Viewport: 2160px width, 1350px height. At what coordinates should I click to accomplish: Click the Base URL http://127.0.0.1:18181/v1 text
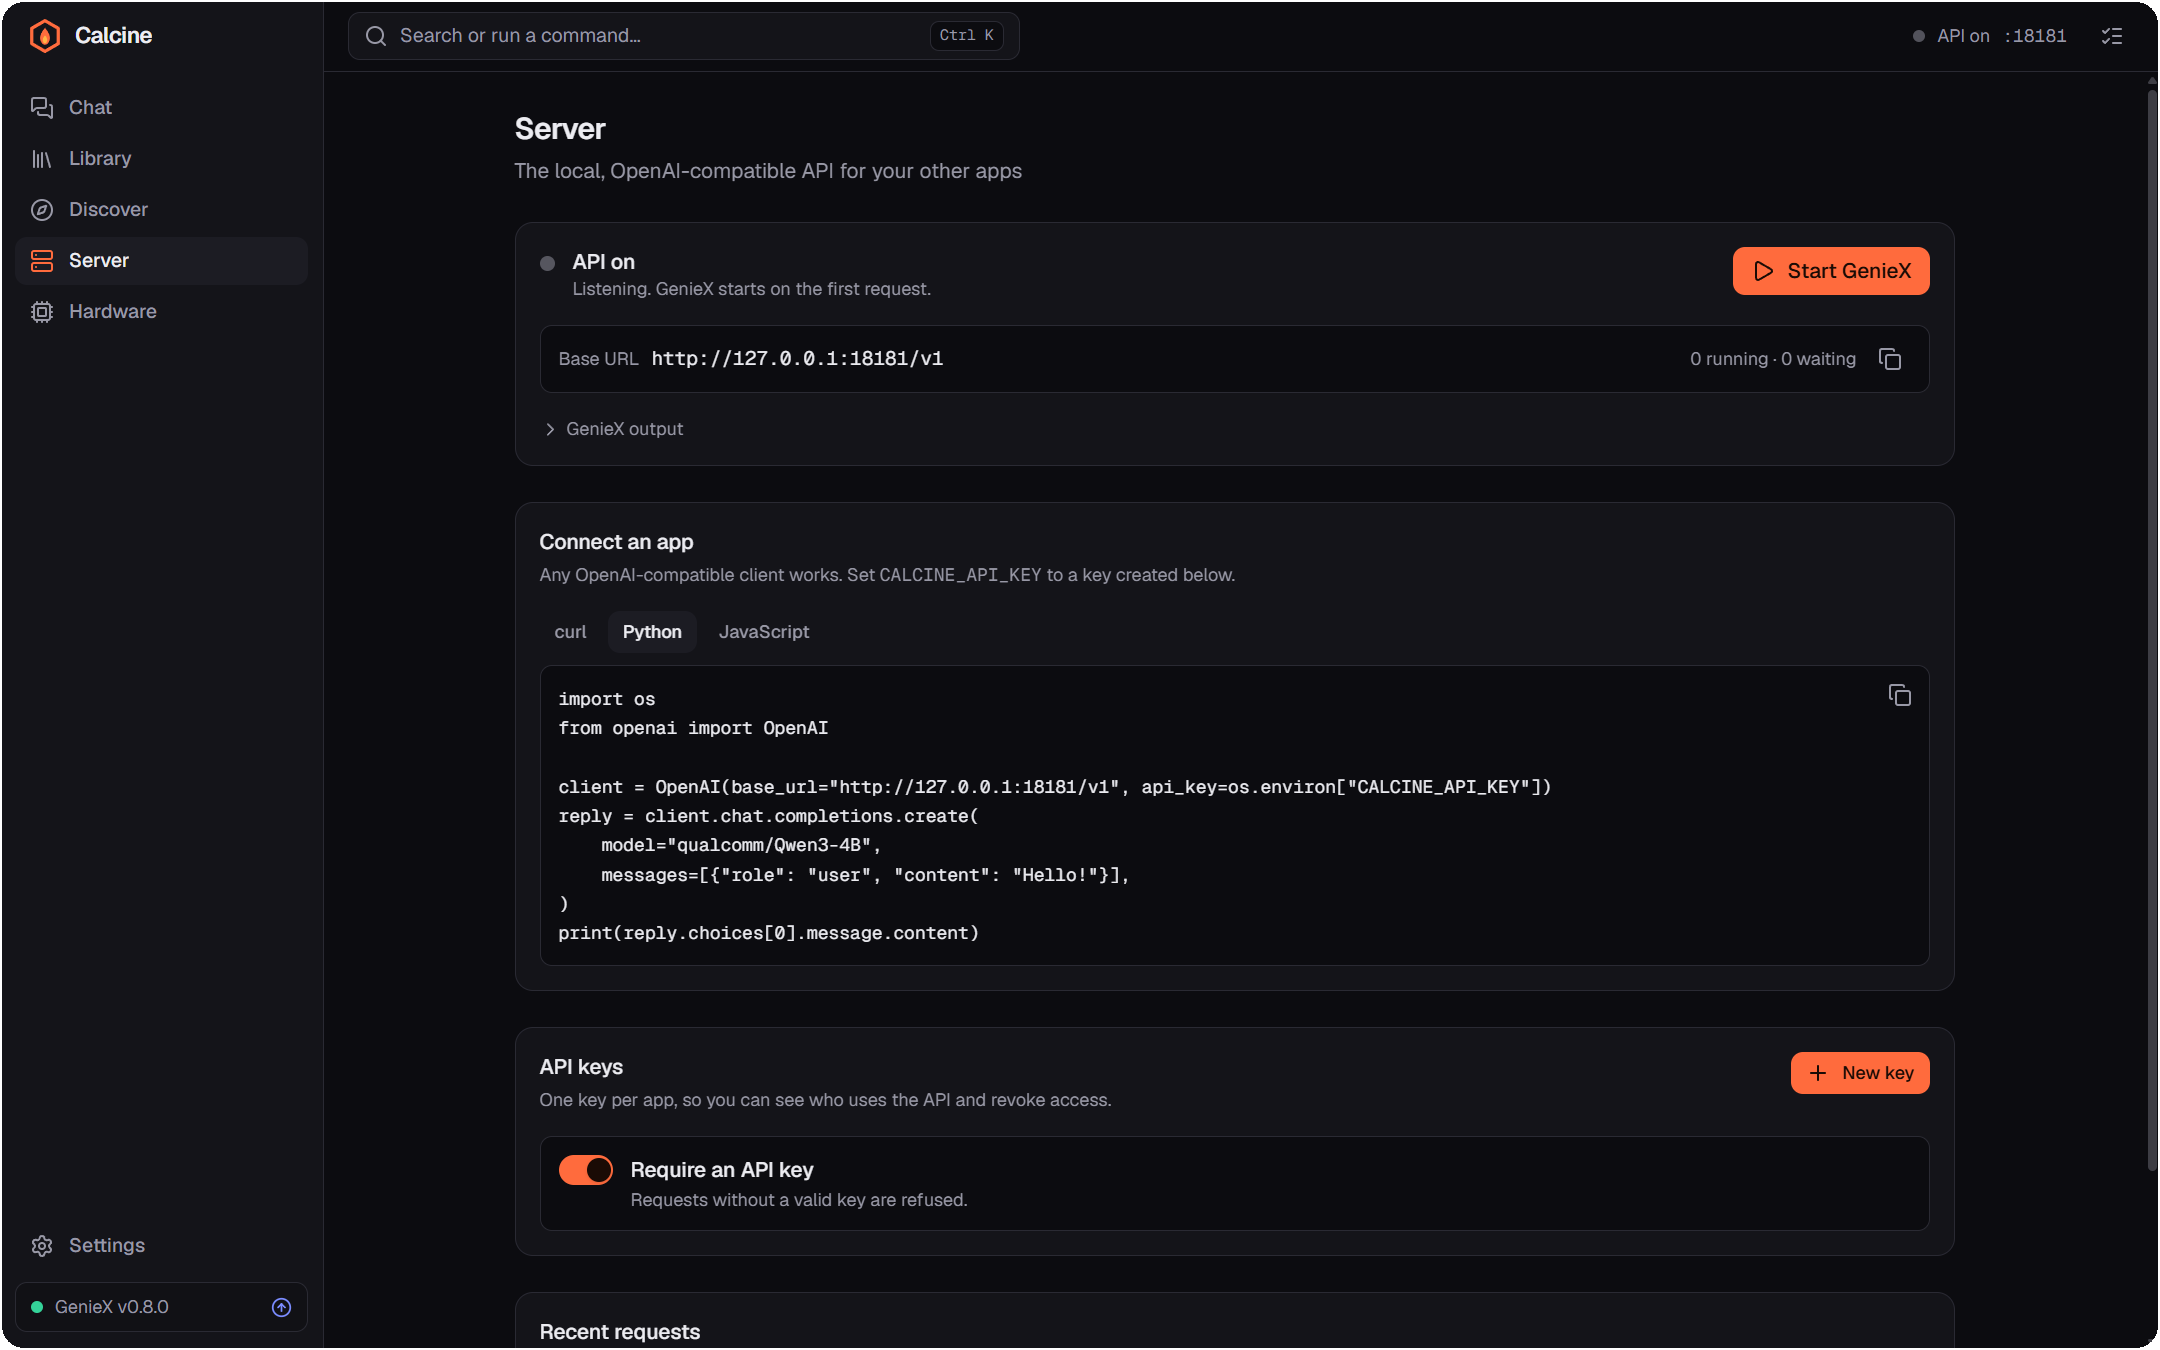[x=797, y=359]
